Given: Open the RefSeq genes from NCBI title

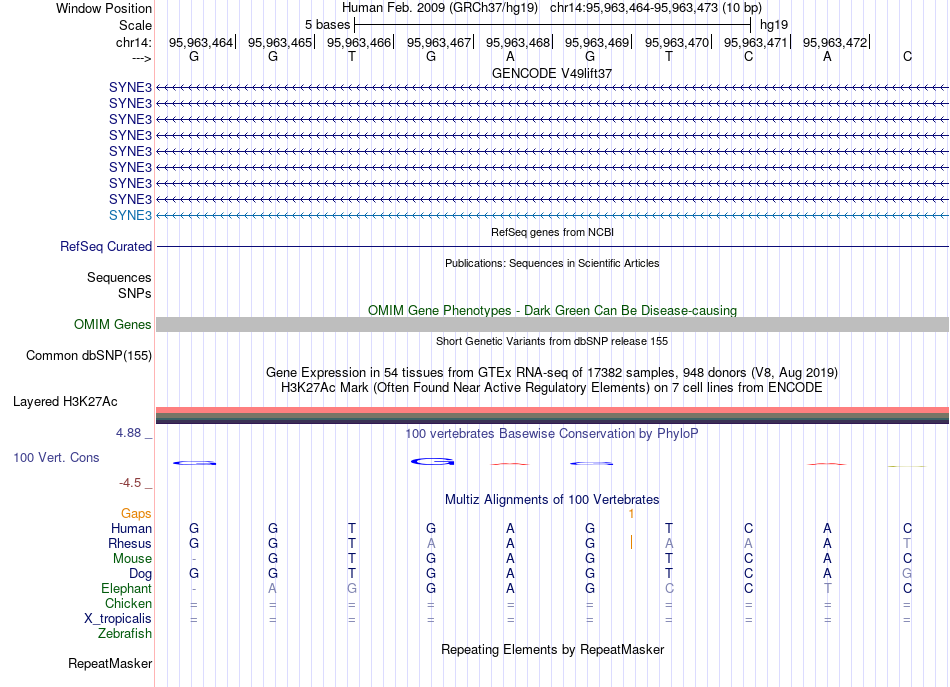Looking at the screenshot, I should click(x=552, y=232).
